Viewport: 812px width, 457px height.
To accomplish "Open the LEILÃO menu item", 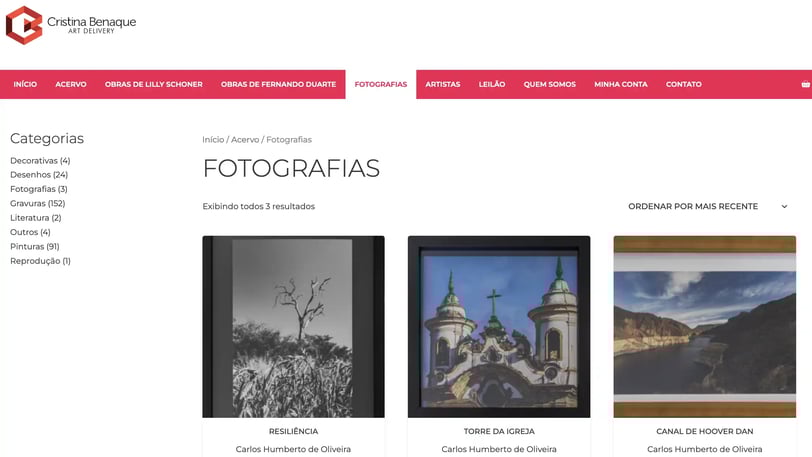I will tap(492, 84).
